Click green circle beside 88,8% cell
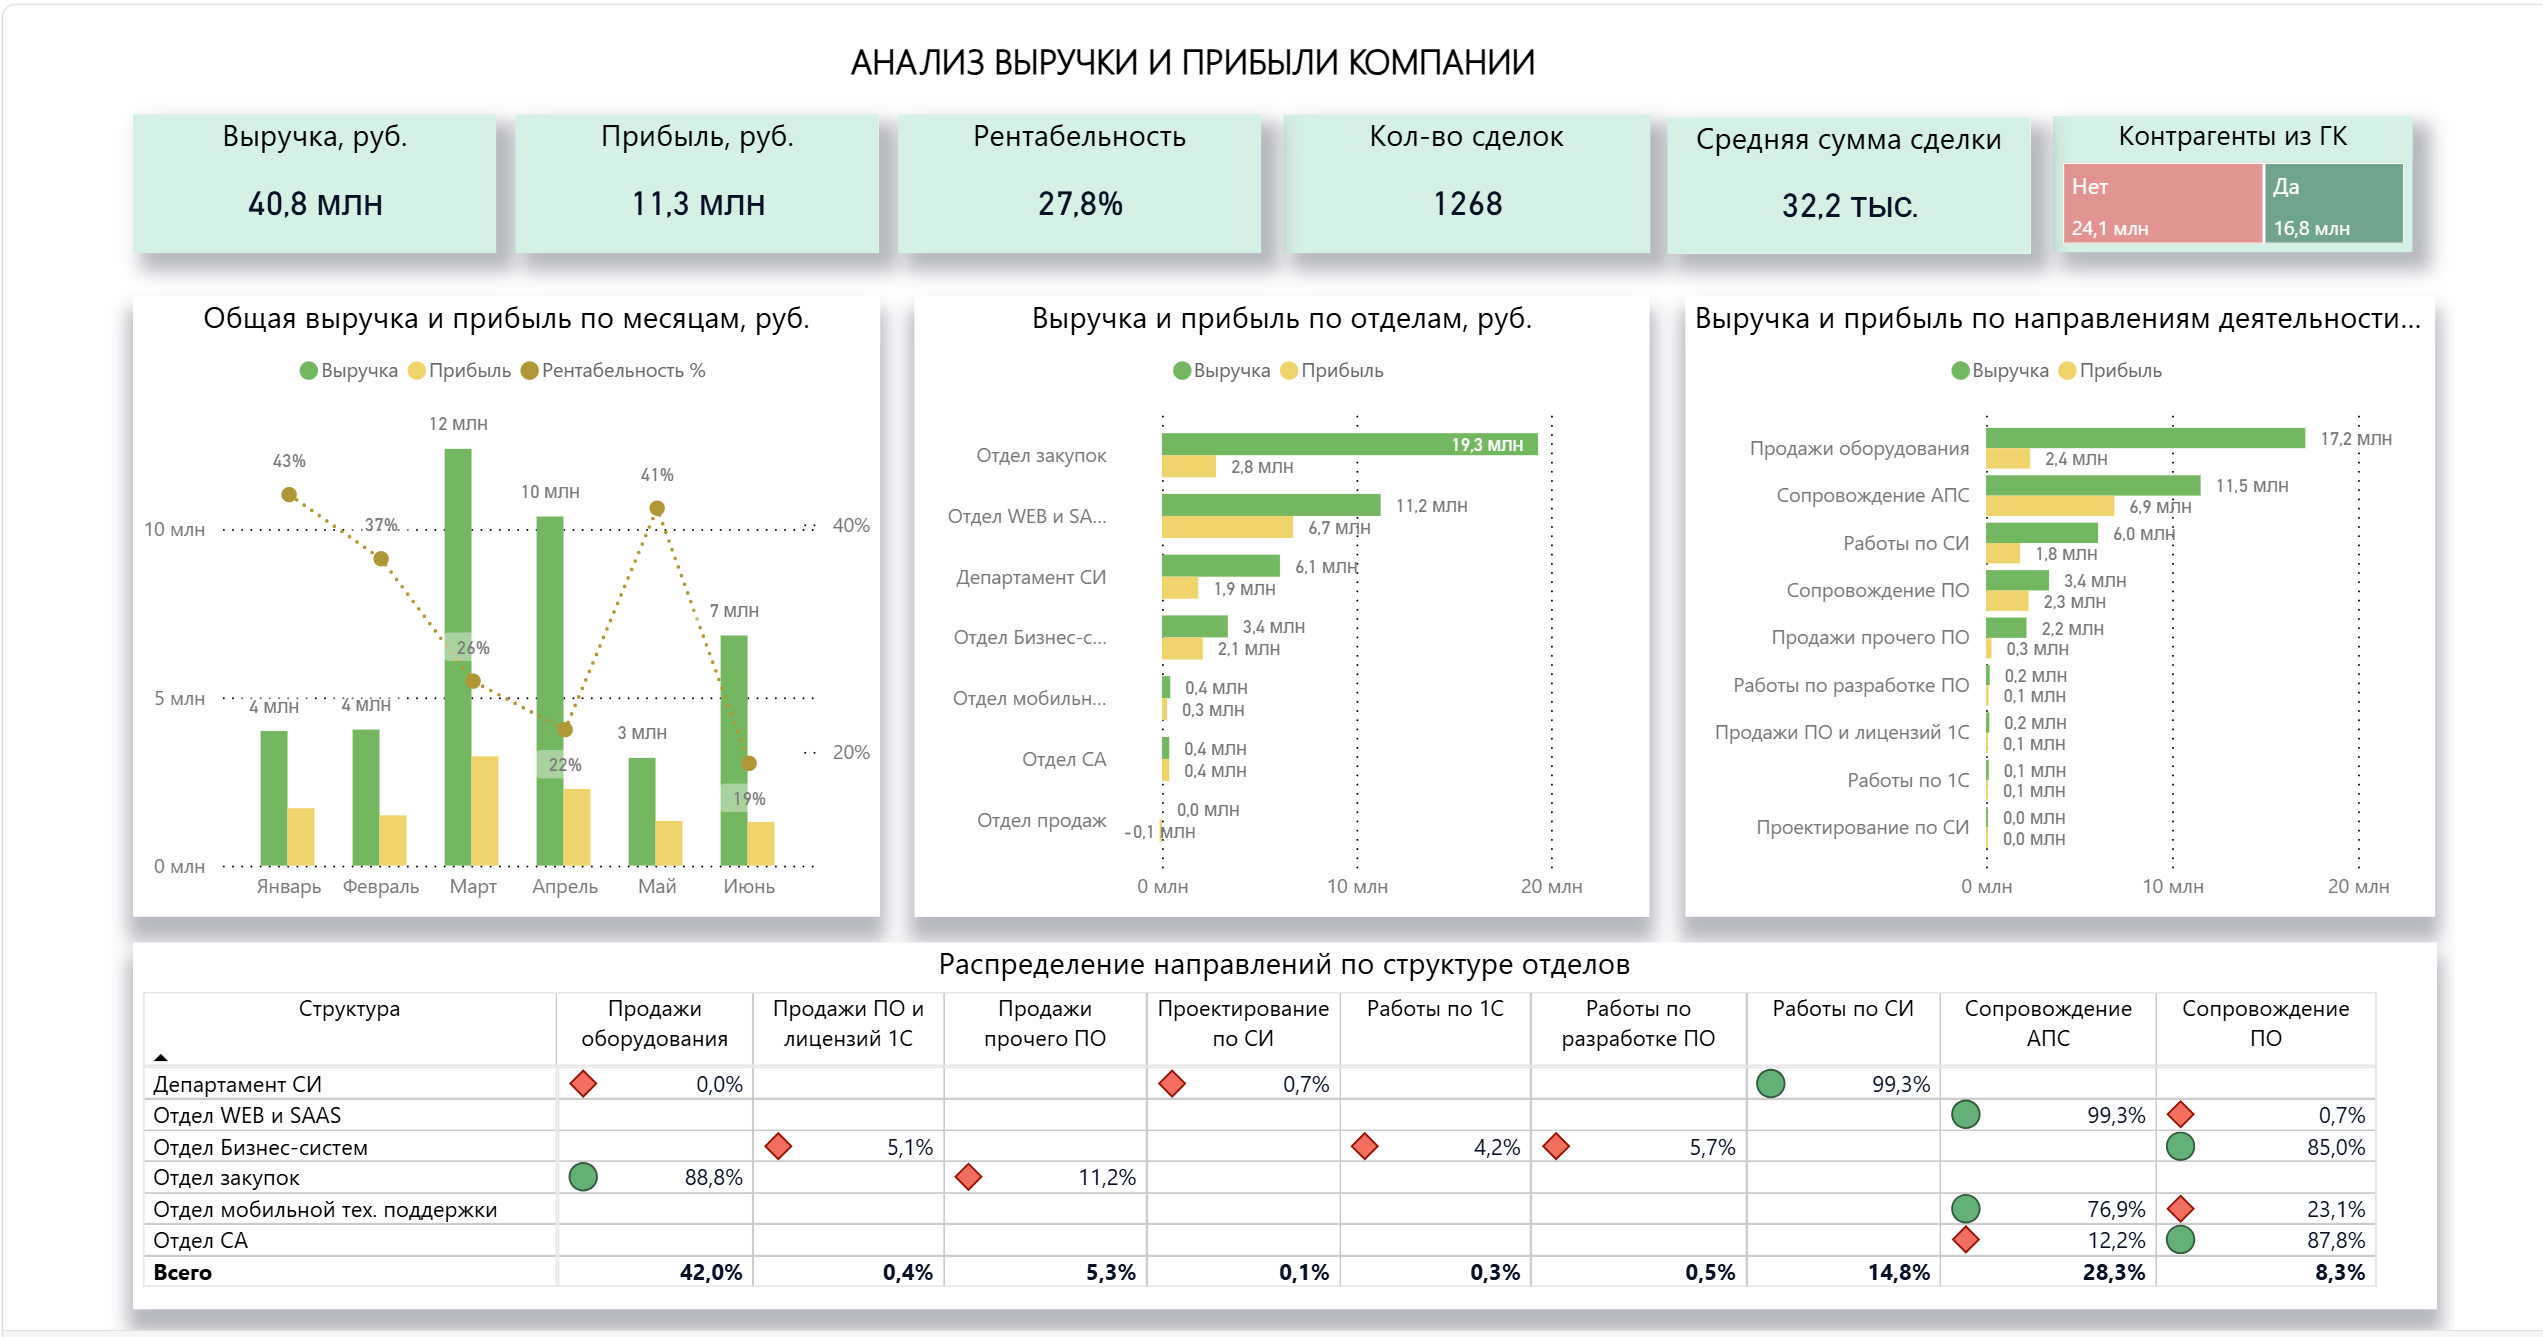The height and width of the screenshot is (1337, 2543). [x=583, y=1177]
